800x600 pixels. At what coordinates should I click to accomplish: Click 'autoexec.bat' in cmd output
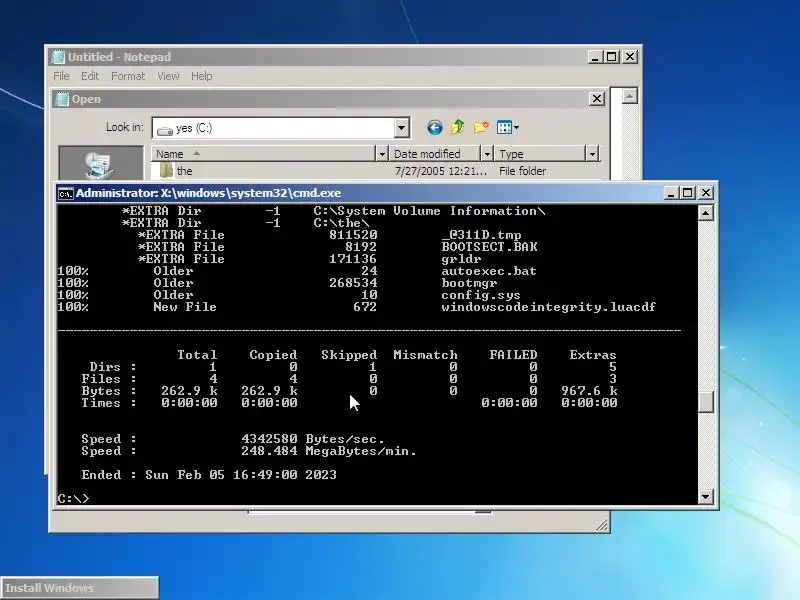[x=489, y=271]
